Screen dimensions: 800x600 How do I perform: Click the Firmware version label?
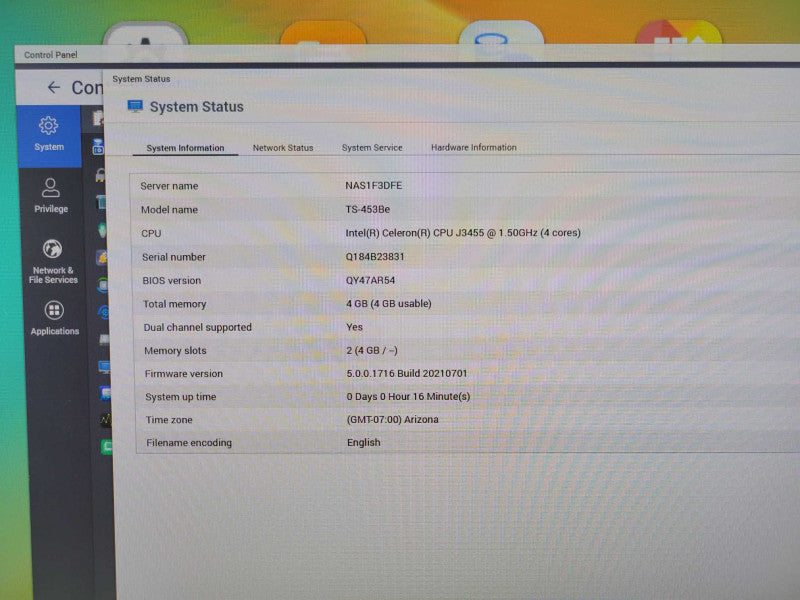click(x=184, y=373)
